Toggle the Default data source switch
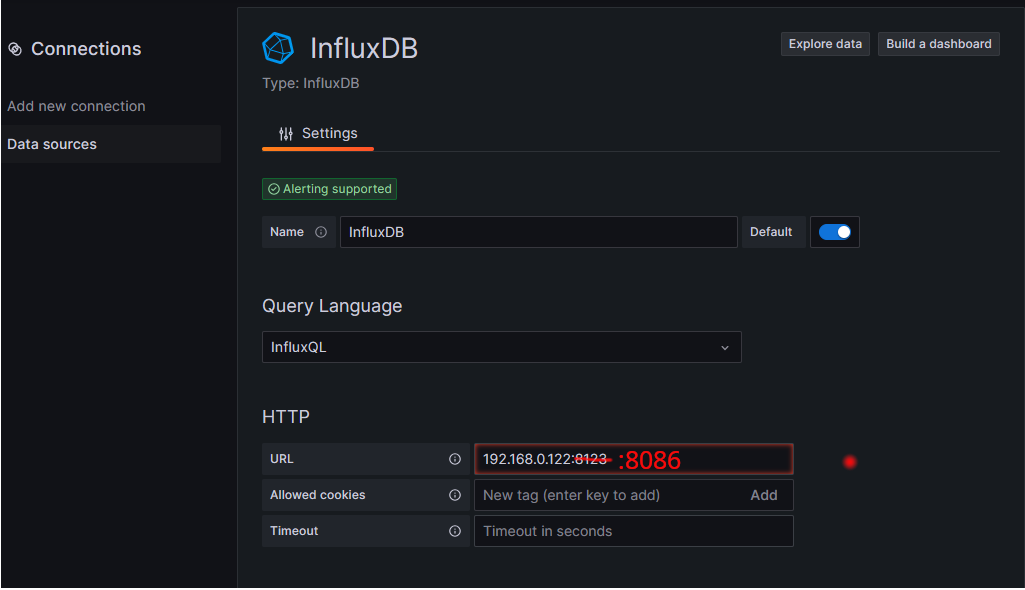Screen dimensions: 1025x590 835,232
